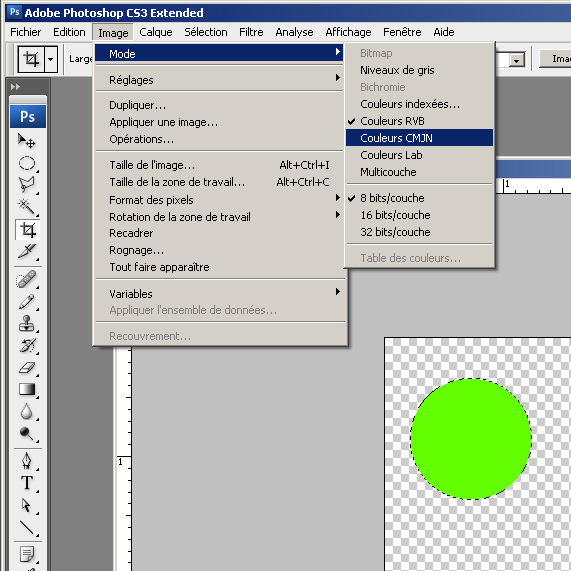571x571 pixels.
Task: Click the Ps logo in the toolbox
Action: click(x=28, y=117)
